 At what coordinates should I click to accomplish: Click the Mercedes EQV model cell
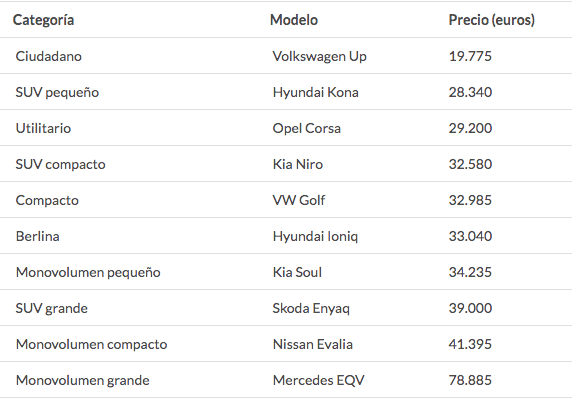coord(318,380)
